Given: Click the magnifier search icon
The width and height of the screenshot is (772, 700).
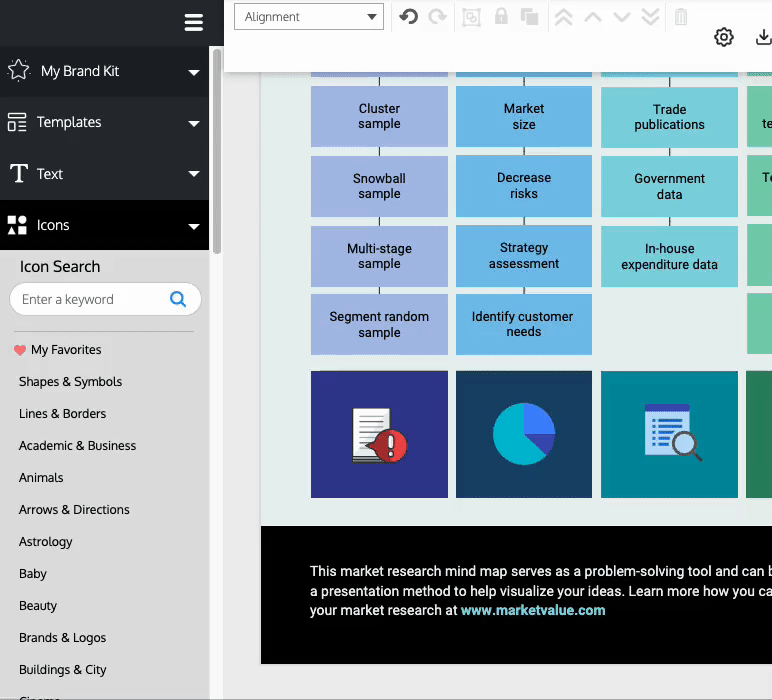Looking at the screenshot, I should click(x=178, y=299).
